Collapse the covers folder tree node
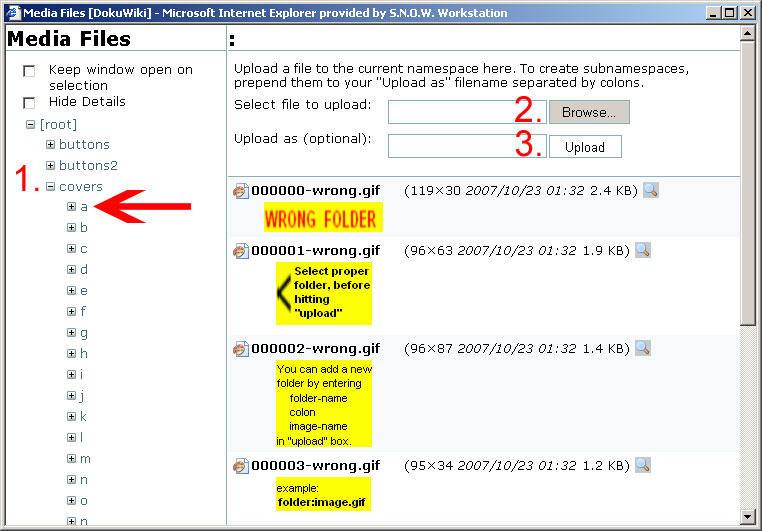The height and width of the screenshot is (531, 762). tap(50, 186)
